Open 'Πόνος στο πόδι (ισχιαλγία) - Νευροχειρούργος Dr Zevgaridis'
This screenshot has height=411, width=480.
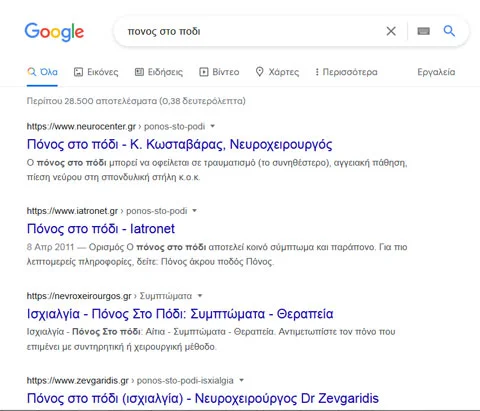coord(203,398)
